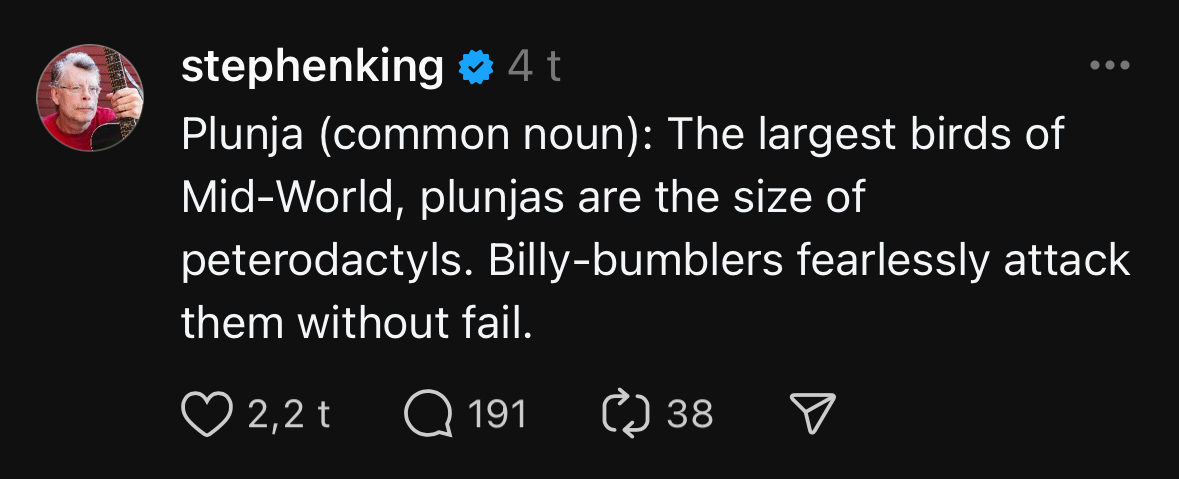1179x479 pixels.
Task: Like the stephenking post with heart icon
Action: tap(206, 413)
